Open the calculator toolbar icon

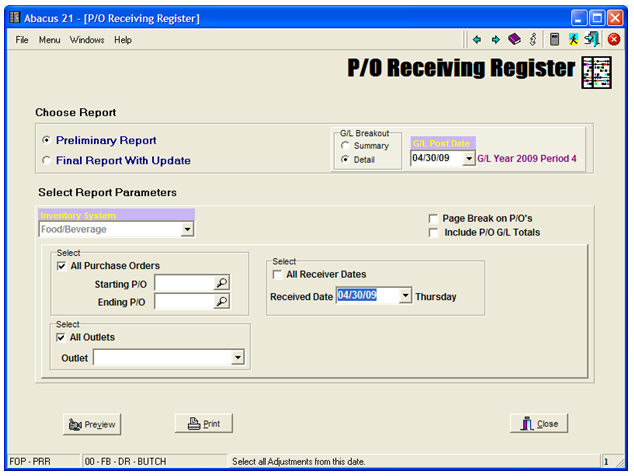554,40
